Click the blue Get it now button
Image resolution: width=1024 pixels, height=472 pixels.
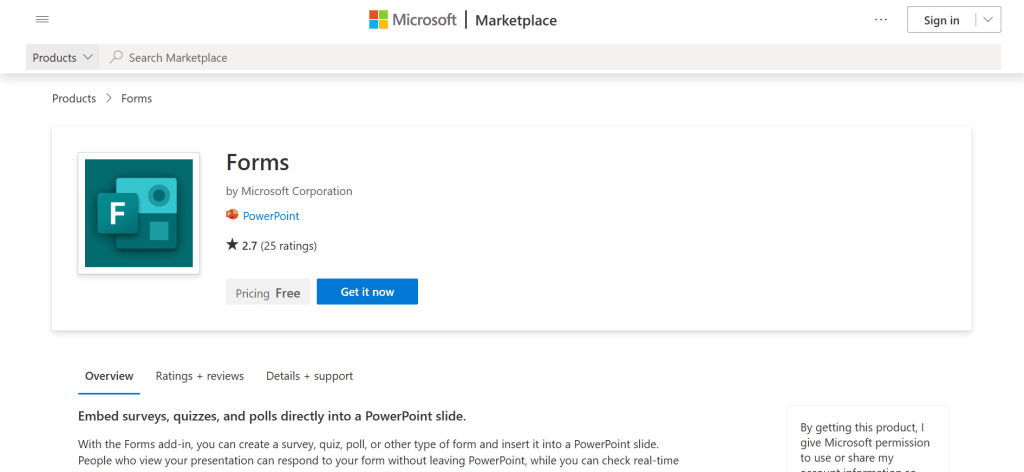pos(367,292)
